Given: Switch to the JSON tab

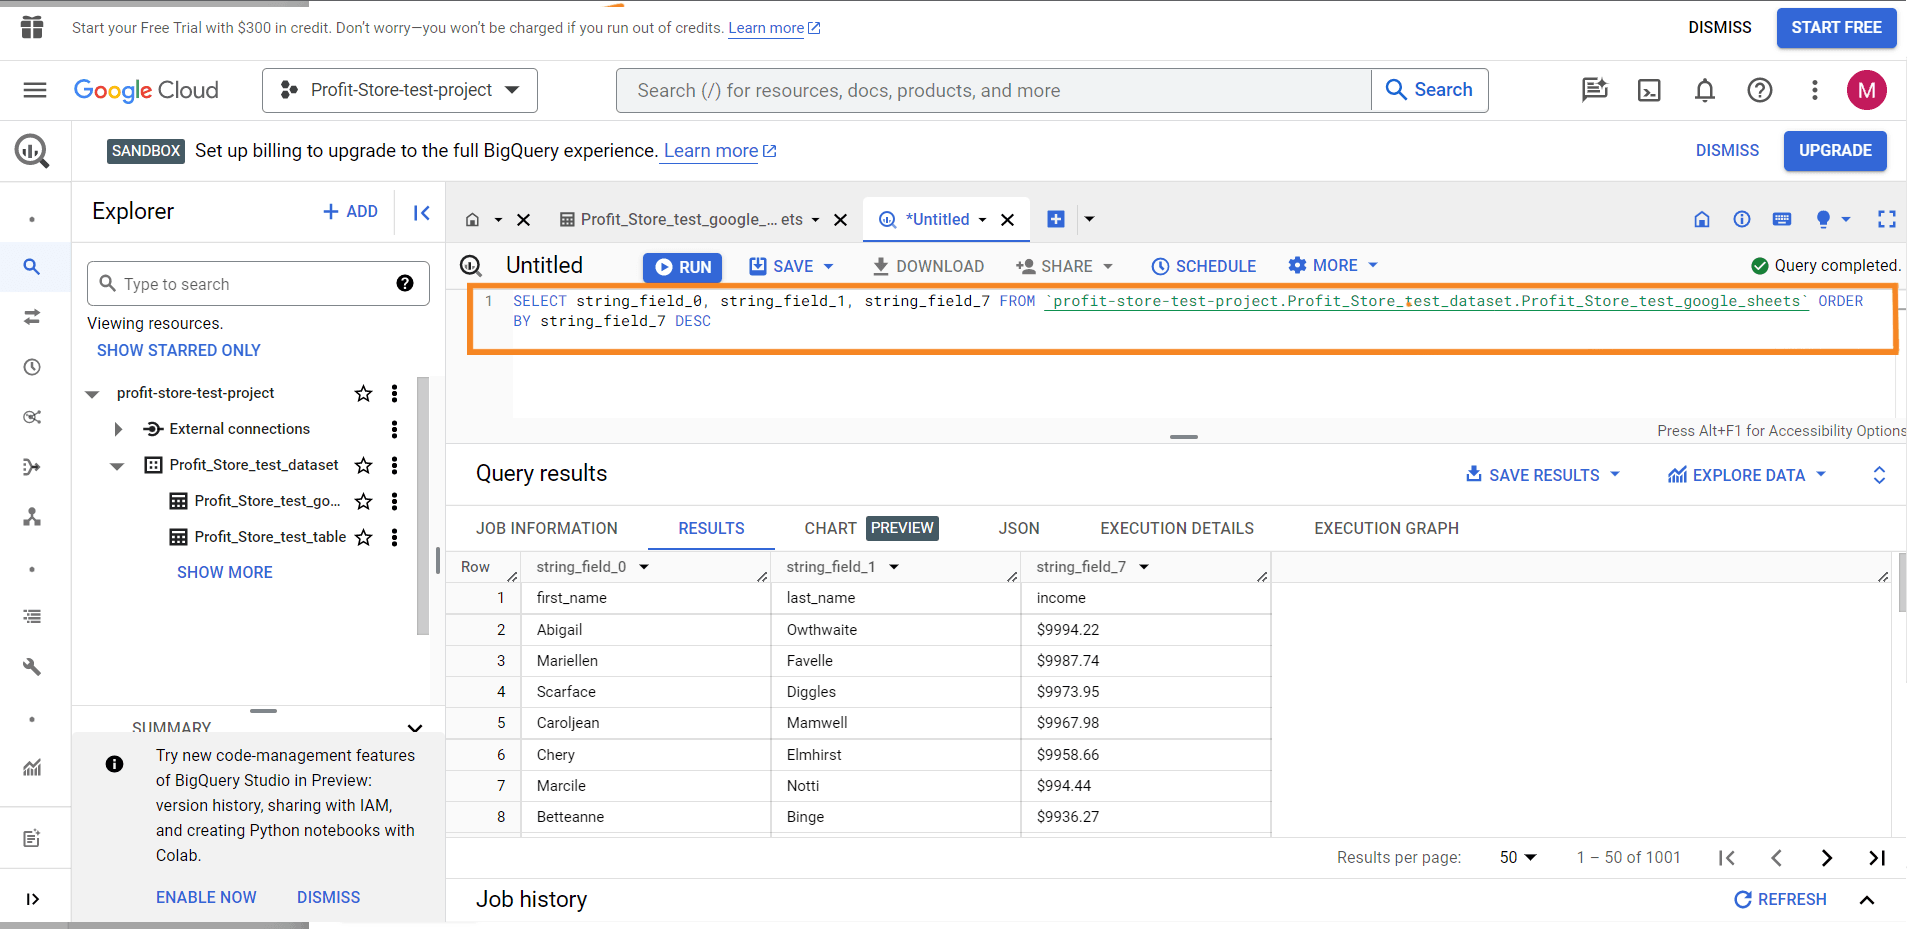Looking at the screenshot, I should click(1019, 528).
